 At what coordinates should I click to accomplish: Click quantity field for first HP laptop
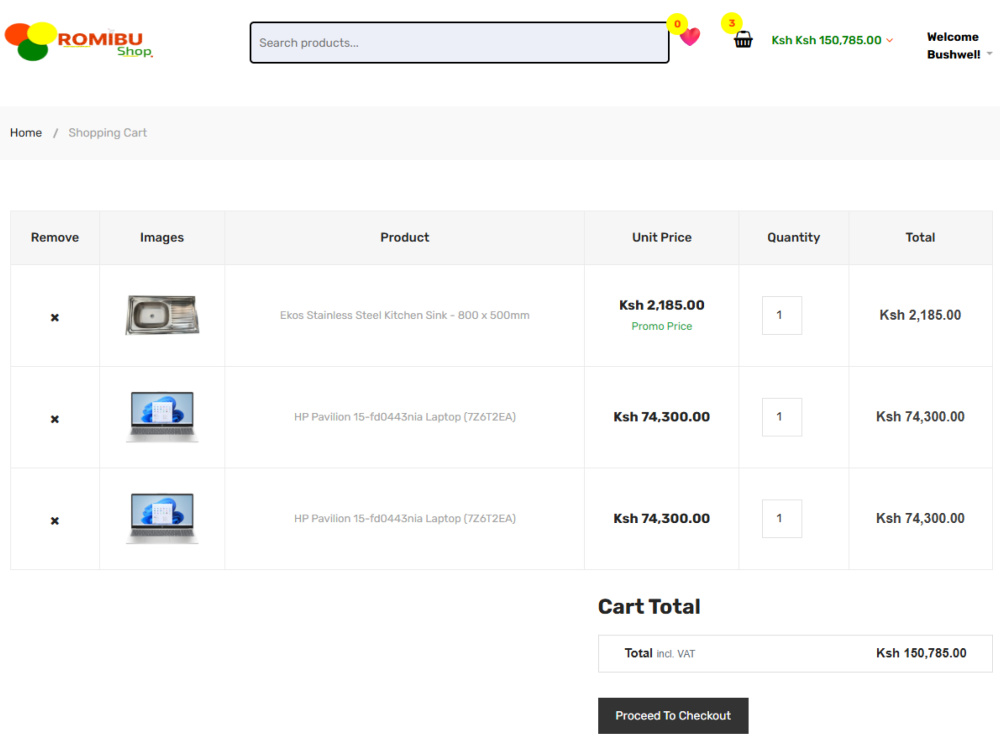click(x=782, y=417)
